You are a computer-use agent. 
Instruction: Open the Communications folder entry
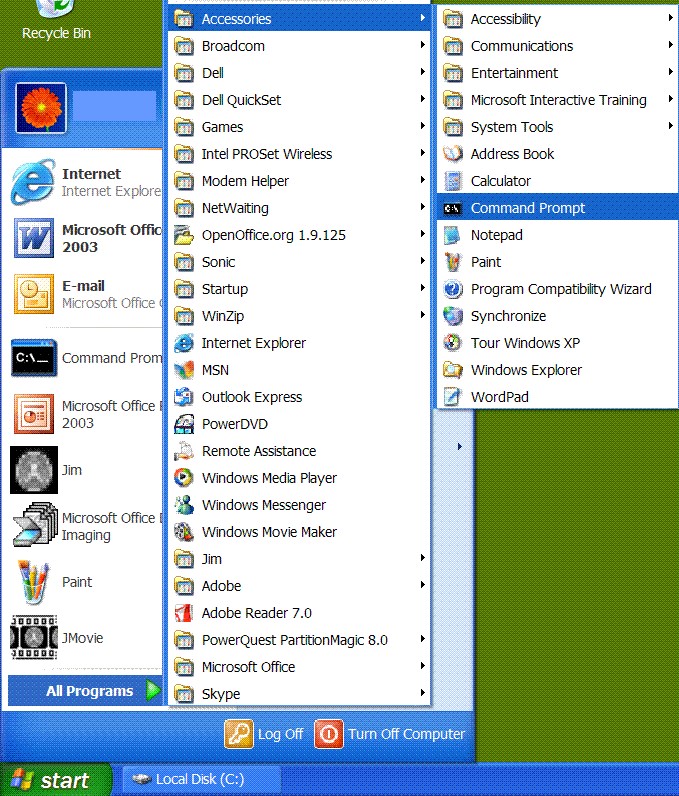557,46
